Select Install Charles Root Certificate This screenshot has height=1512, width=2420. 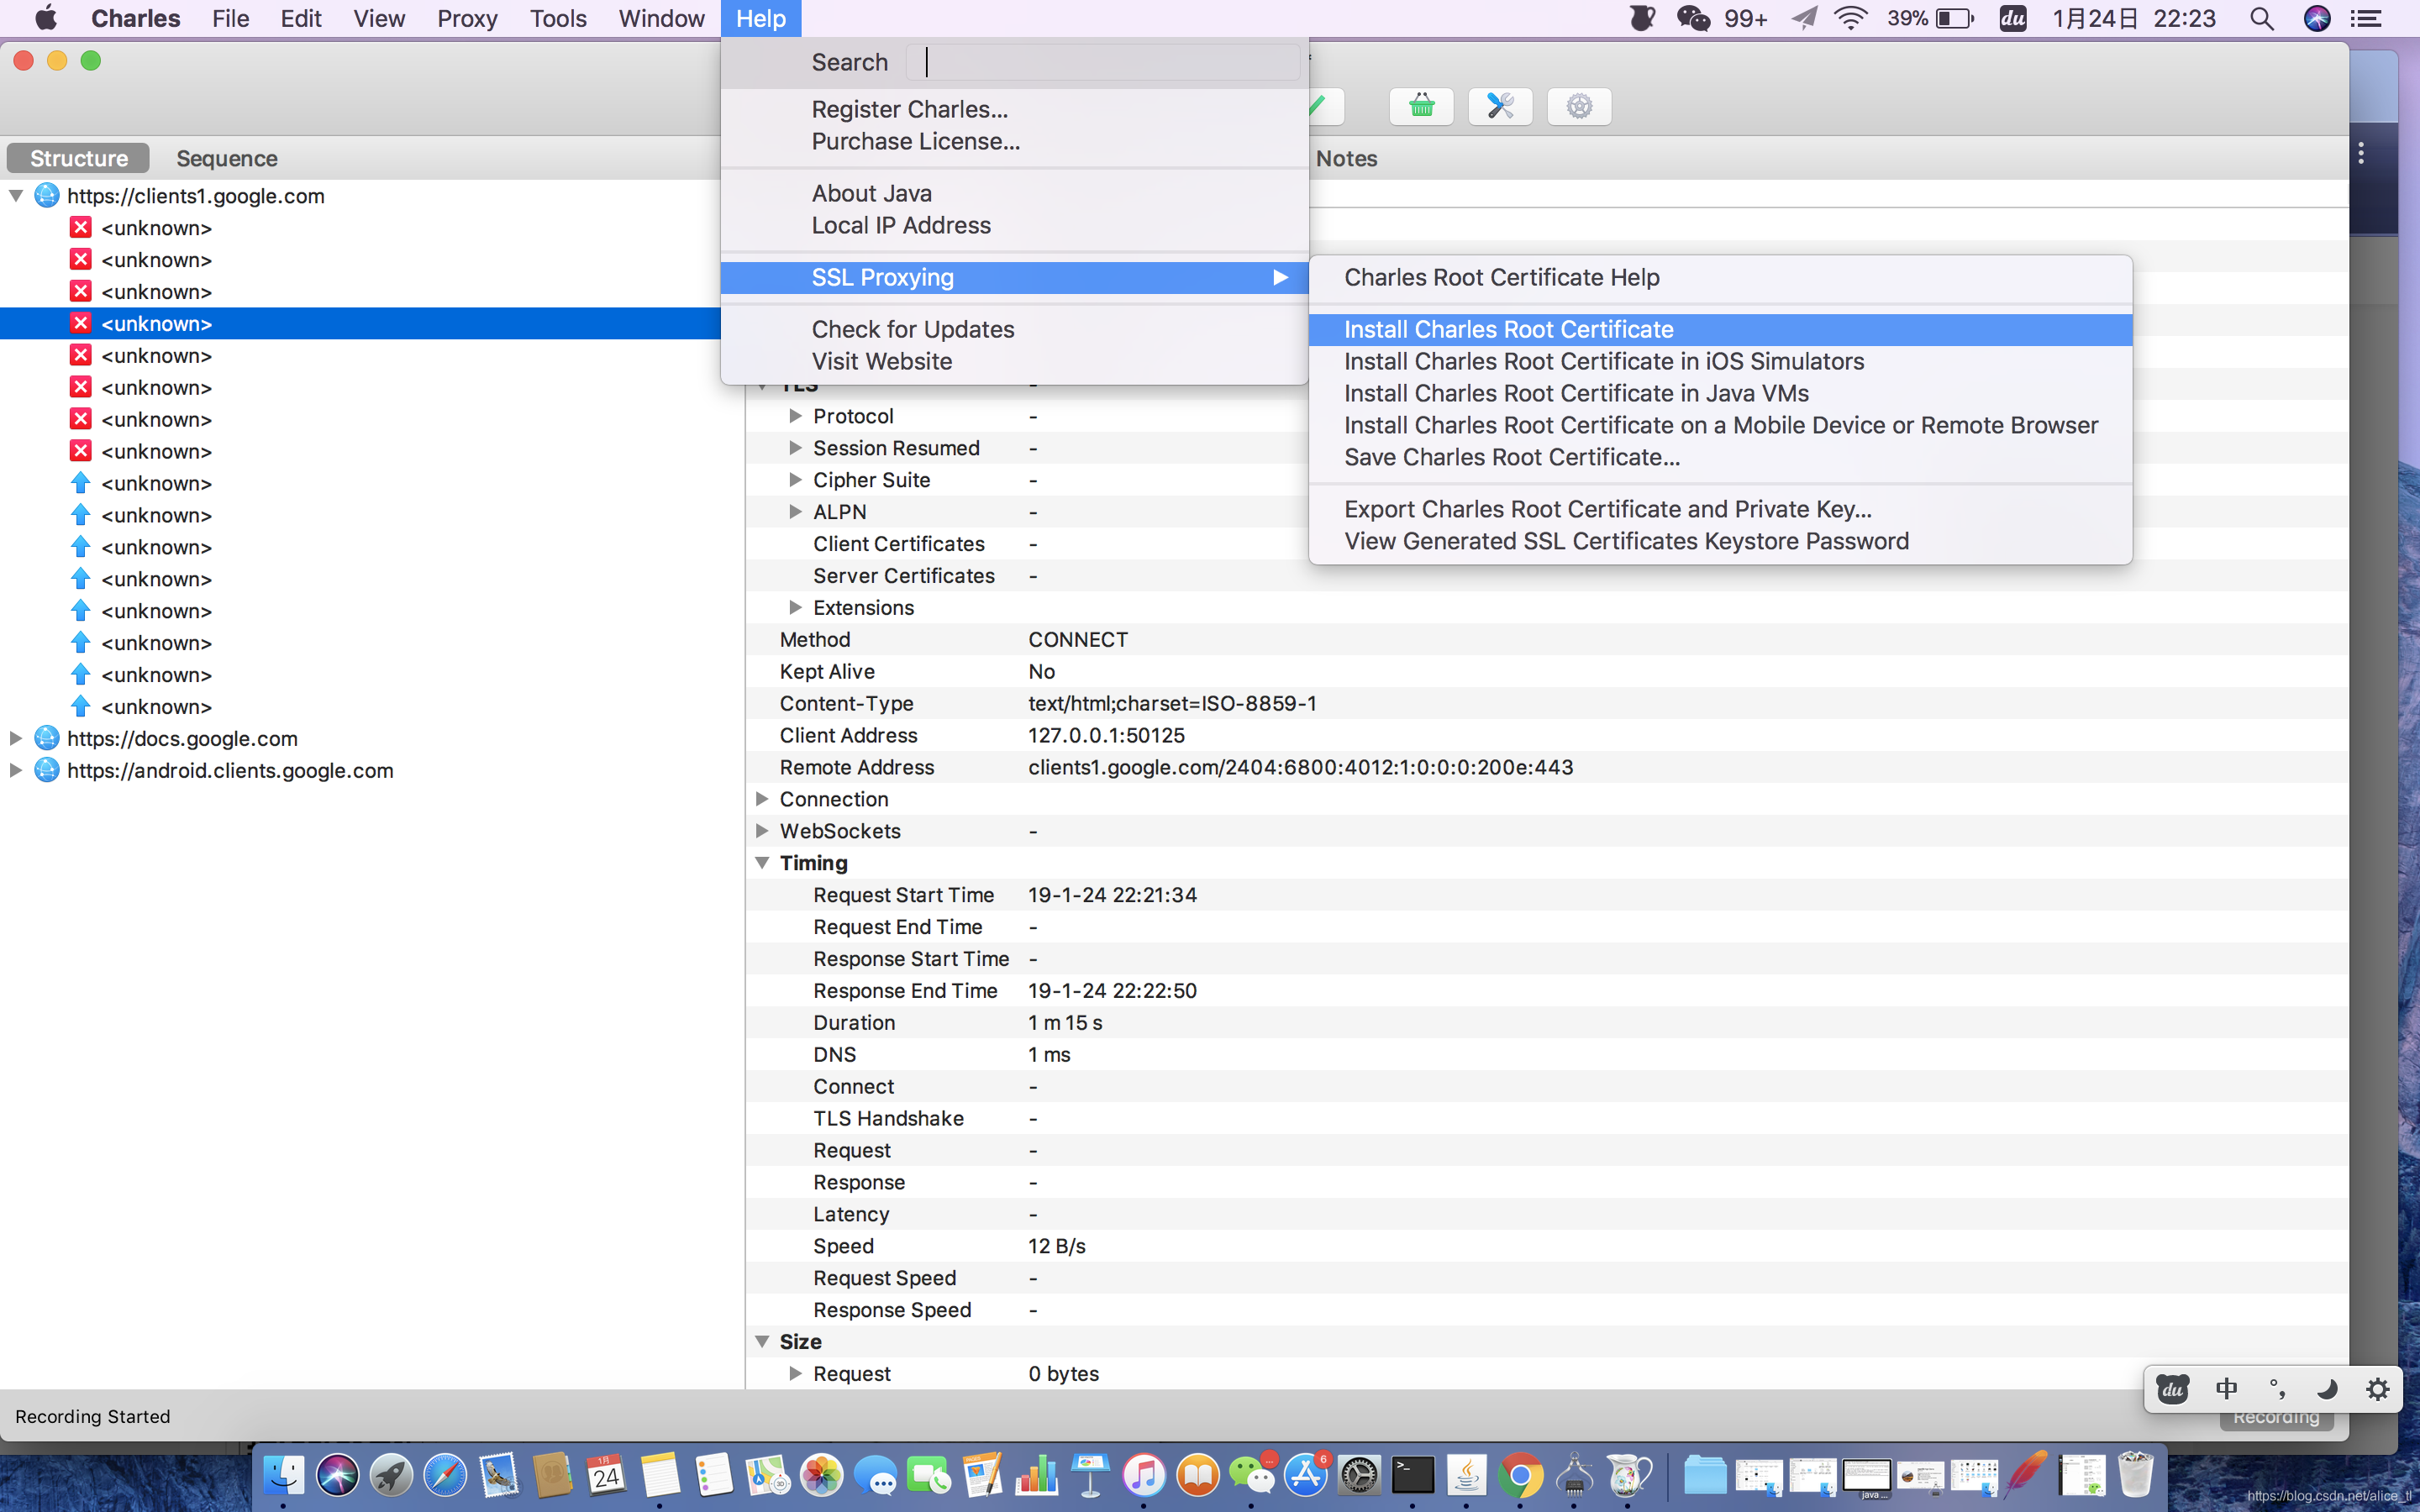click(x=1720, y=329)
